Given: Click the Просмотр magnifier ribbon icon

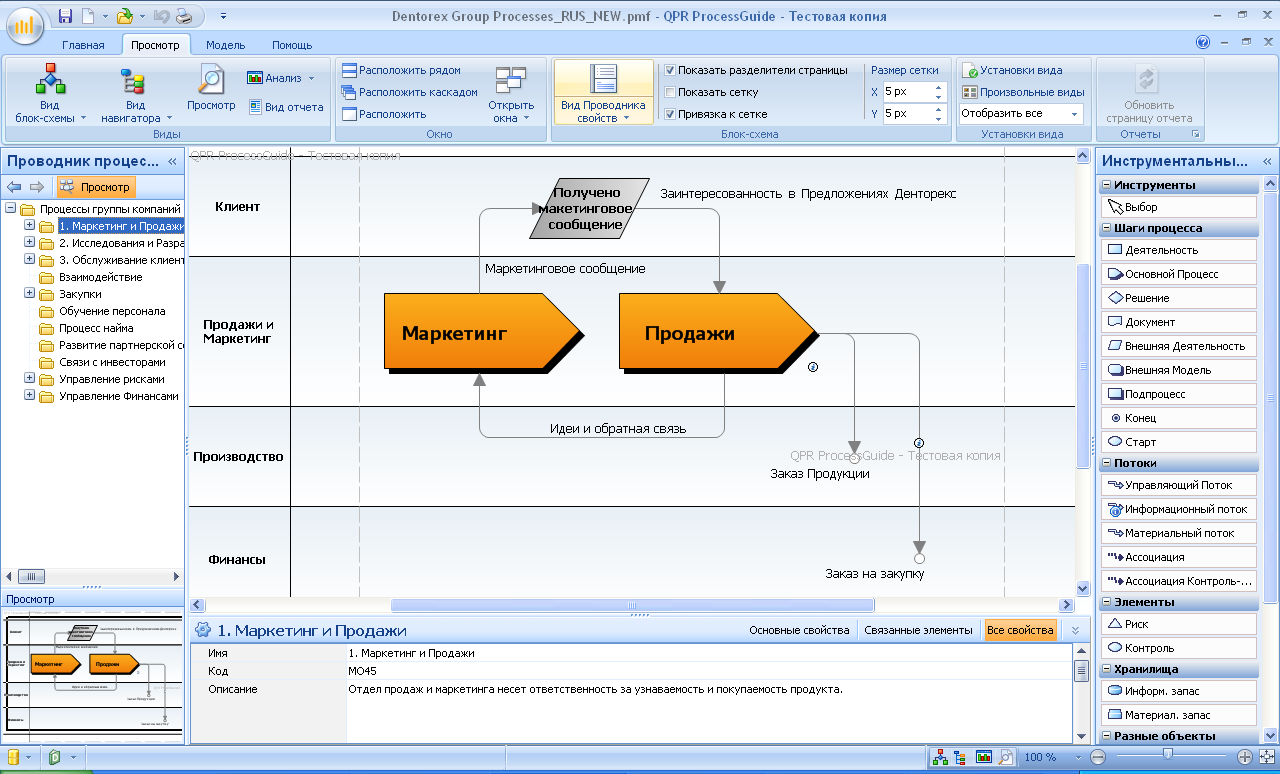Looking at the screenshot, I should coord(211,88).
